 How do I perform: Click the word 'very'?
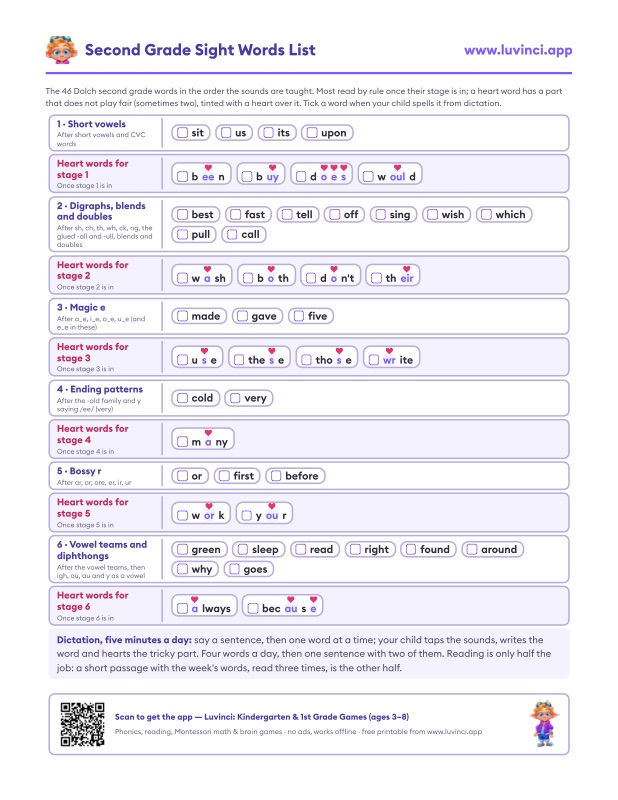pyautogui.click(x=255, y=398)
